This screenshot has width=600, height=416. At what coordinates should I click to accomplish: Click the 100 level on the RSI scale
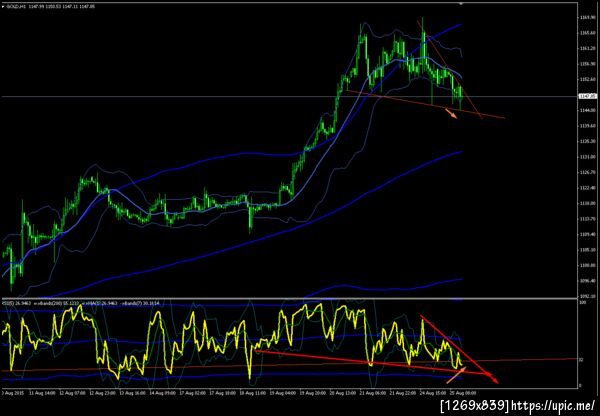(581, 303)
